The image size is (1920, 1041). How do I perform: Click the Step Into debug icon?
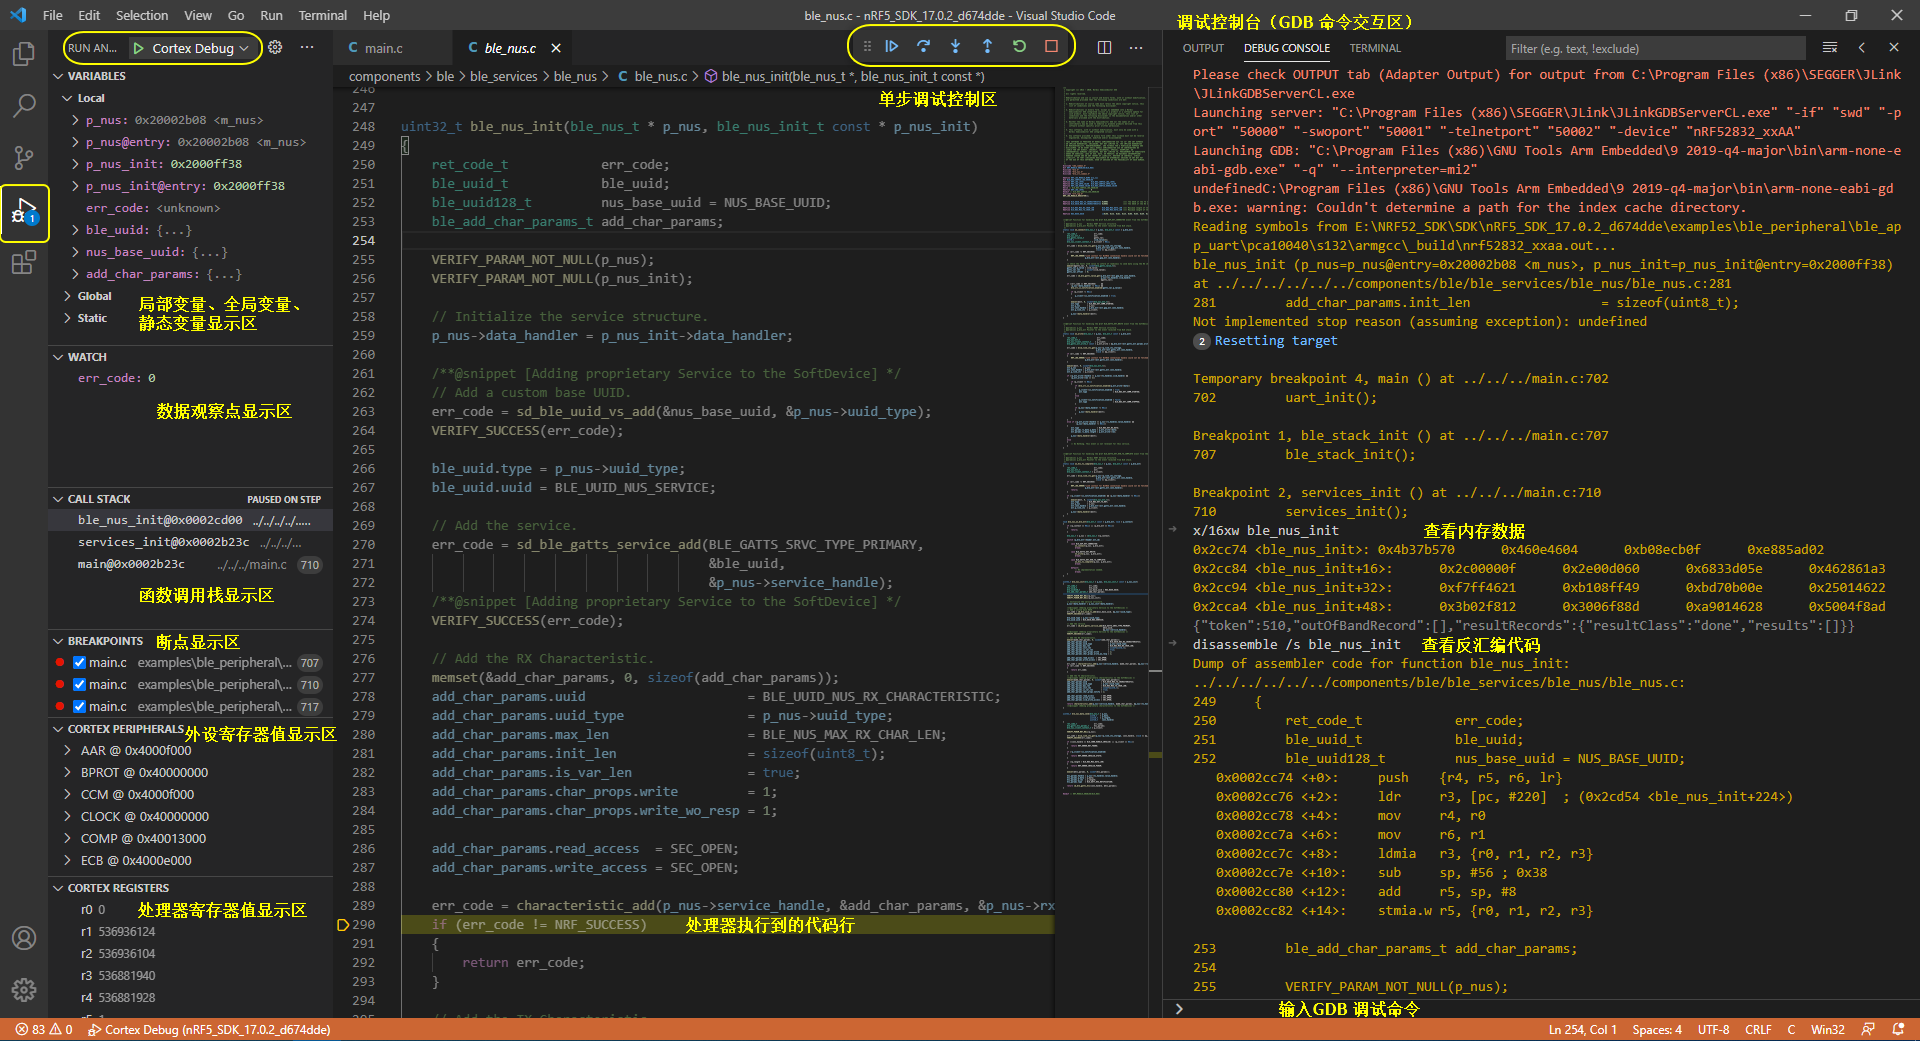pos(955,46)
